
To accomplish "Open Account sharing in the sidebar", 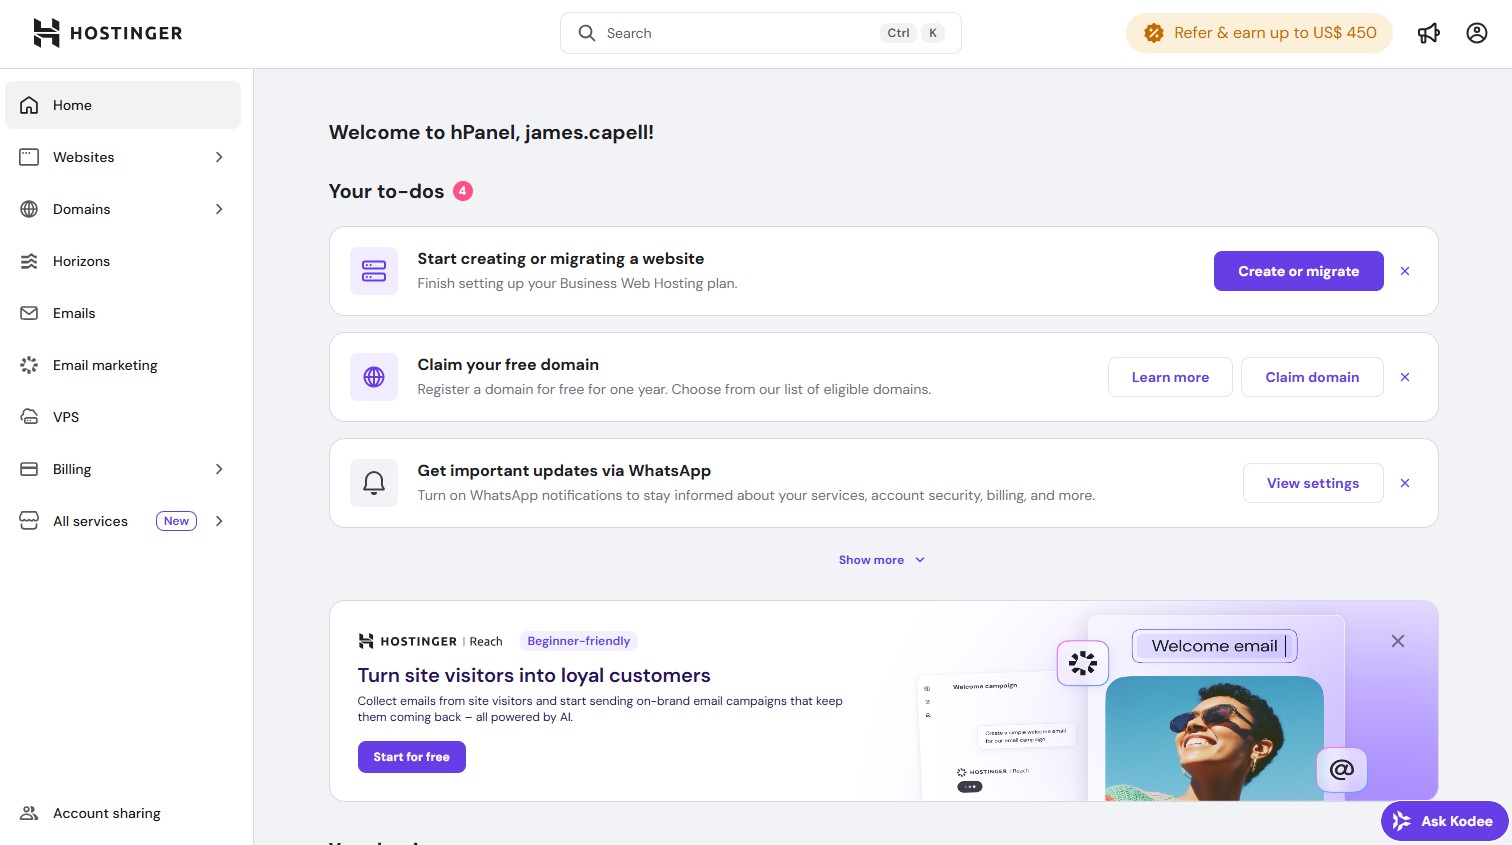I will tap(123, 813).
